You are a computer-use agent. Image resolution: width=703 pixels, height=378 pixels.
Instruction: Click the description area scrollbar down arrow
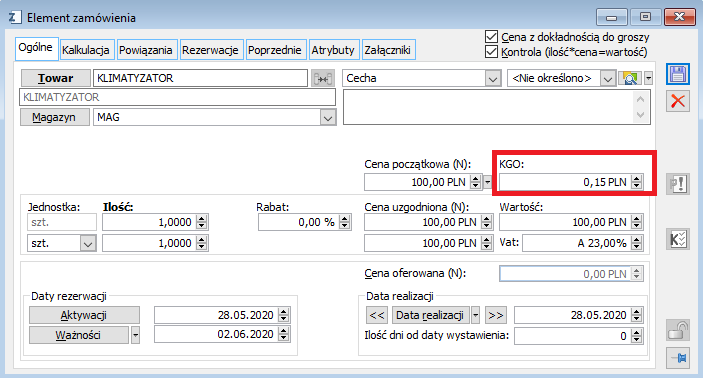coord(640,115)
